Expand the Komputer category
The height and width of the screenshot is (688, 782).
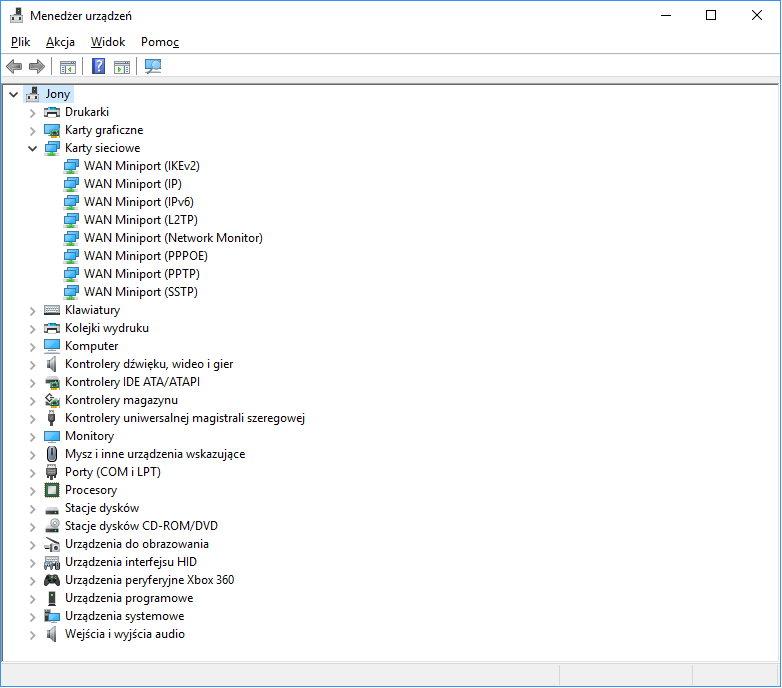tap(32, 346)
